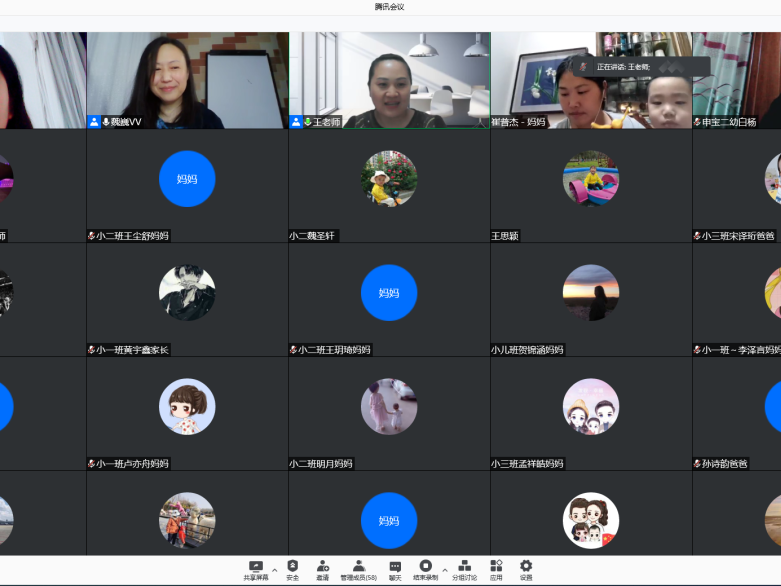This screenshot has height=586, width=781.
Task: Click 小三班孟祥皓妈妈's cartoon family avatar
Action: (591, 407)
